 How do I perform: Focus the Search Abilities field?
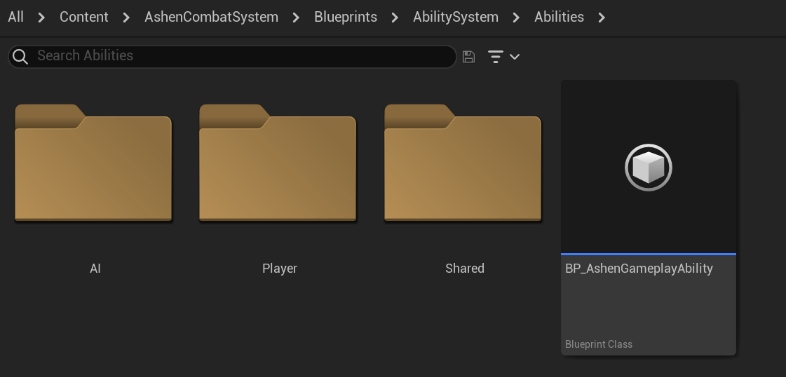[232, 57]
